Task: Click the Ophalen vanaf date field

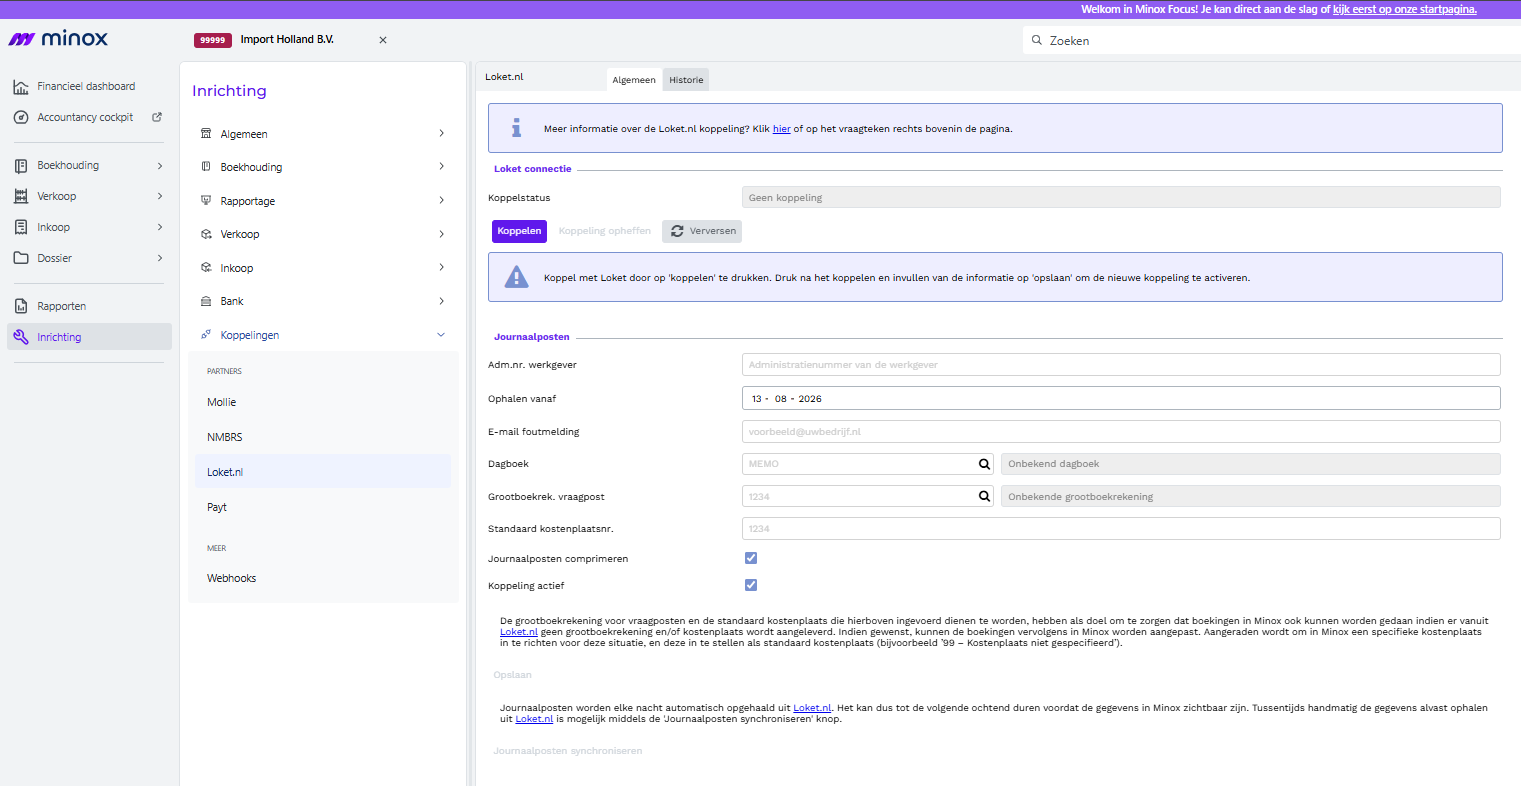Action: click(1121, 398)
